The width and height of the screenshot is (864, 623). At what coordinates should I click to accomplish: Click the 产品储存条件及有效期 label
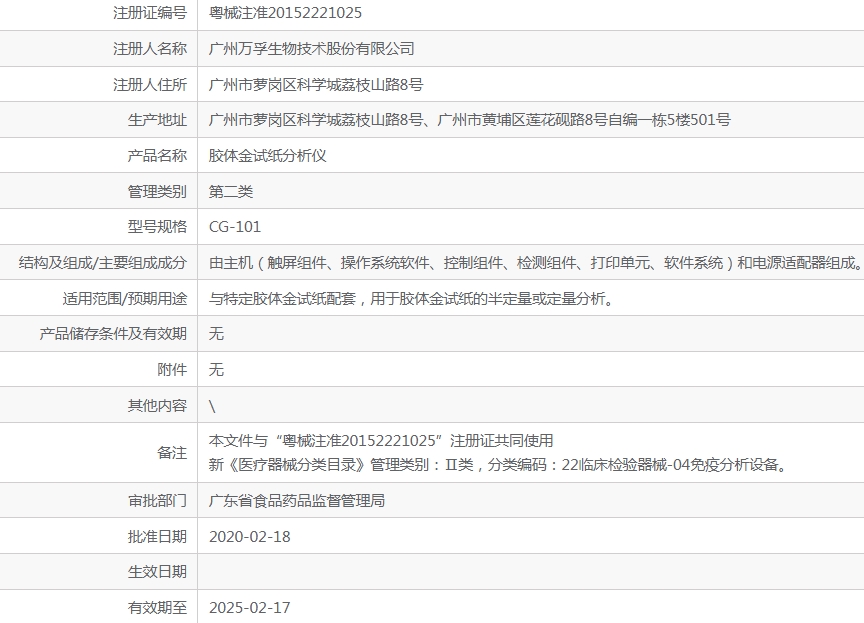coord(113,333)
